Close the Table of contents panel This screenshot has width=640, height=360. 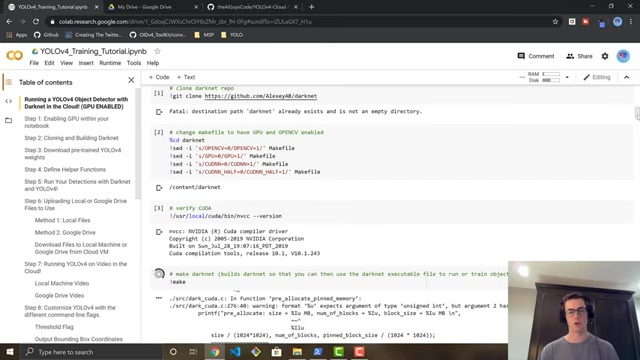coord(131,80)
